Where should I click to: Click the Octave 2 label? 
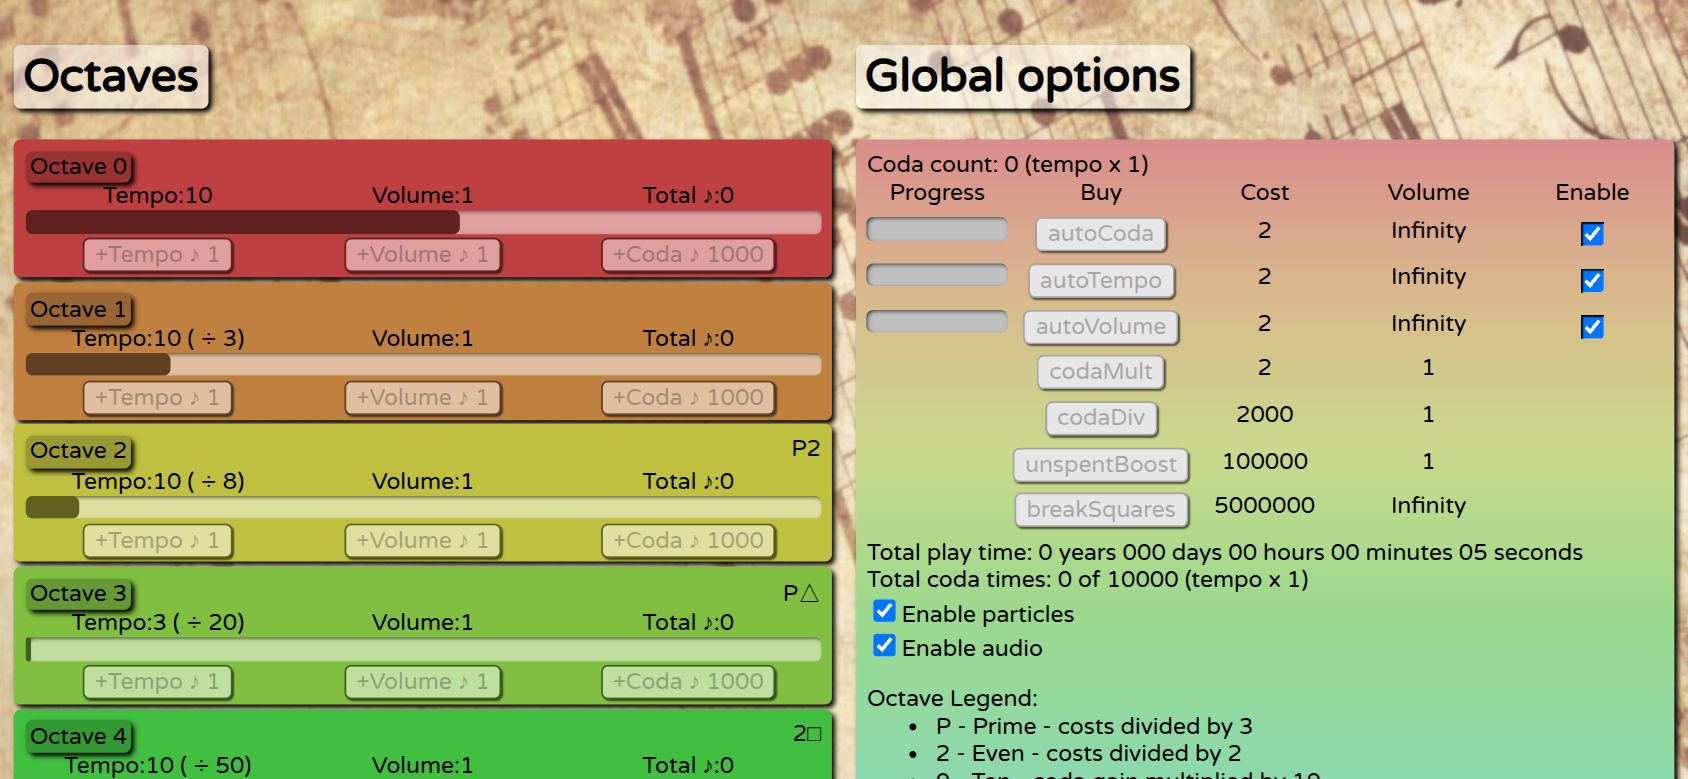pos(79,451)
